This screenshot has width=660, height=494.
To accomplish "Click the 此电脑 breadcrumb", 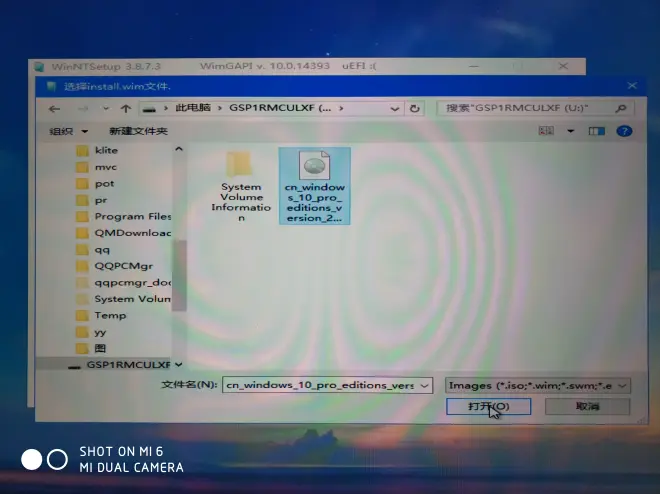I will pos(193,108).
